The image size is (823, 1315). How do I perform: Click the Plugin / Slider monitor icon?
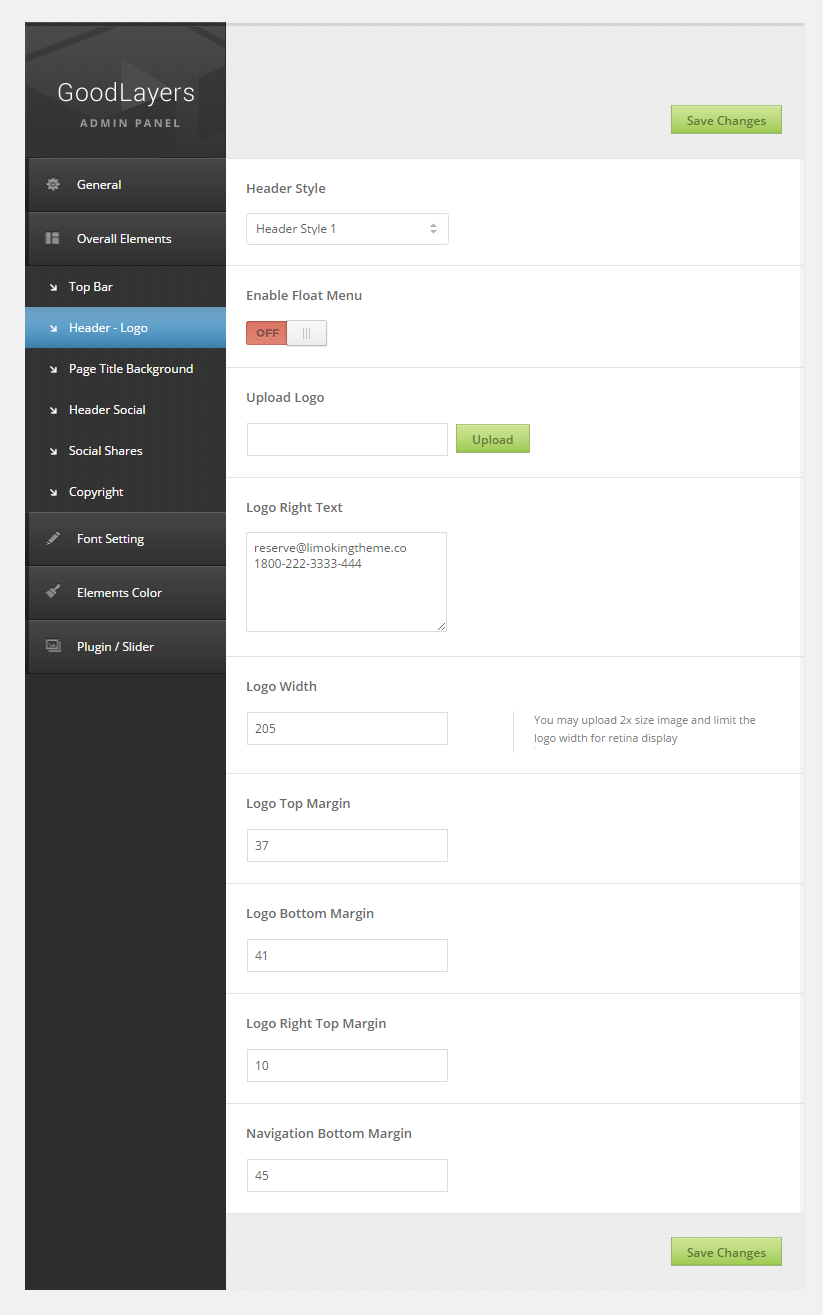[x=53, y=647]
